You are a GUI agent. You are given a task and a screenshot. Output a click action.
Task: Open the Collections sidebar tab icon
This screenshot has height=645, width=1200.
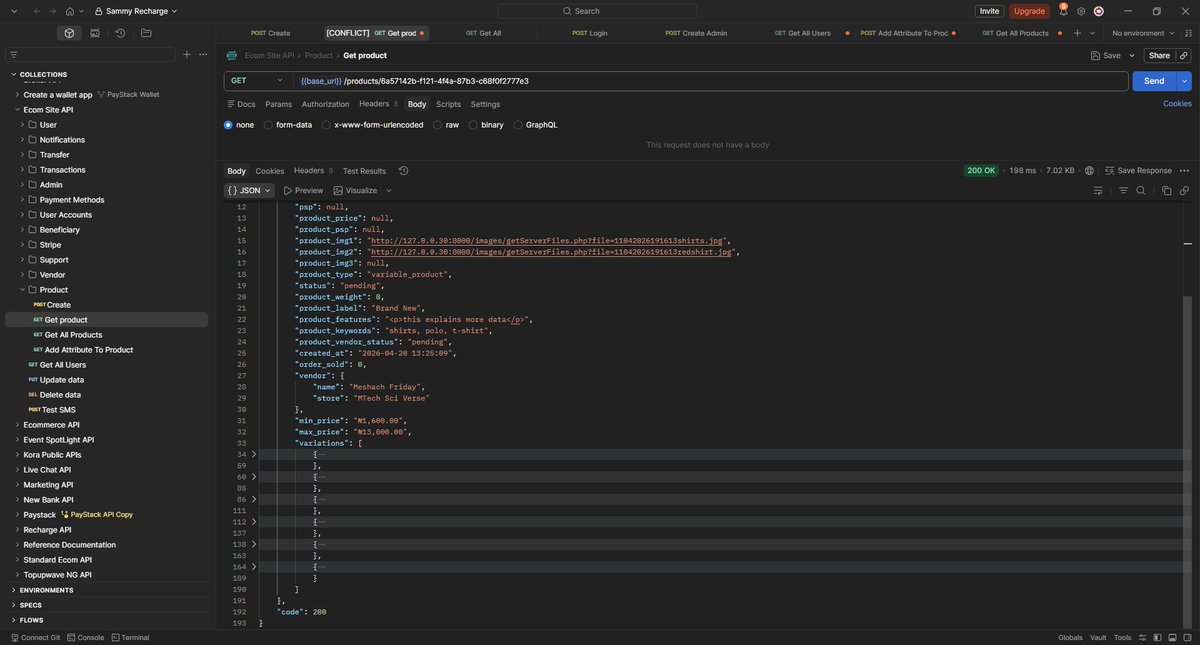[69, 33]
